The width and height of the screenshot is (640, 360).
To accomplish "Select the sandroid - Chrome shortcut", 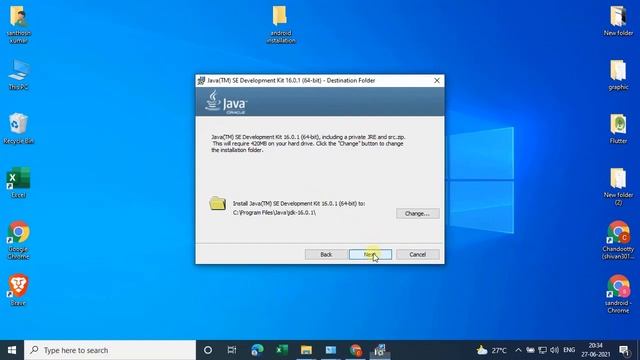I will pyautogui.click(x=618, y=294).
